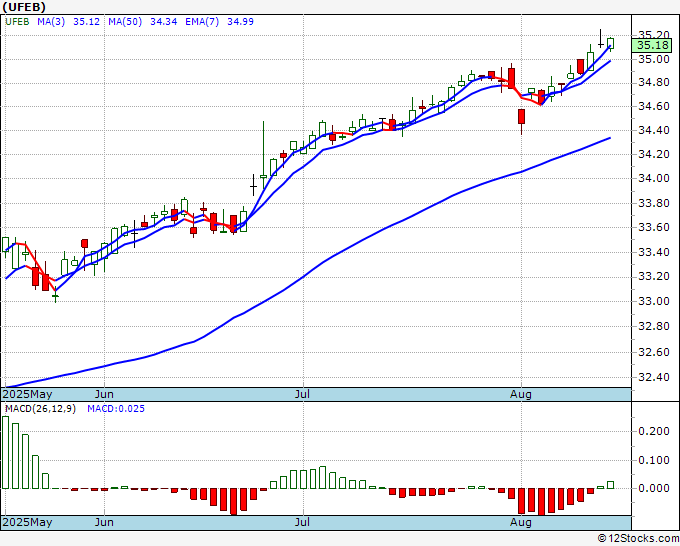680x546 pixels.
Task: Click Jun on the MACD panel axis
Action: pyautogui.click(x=104, y=522)
